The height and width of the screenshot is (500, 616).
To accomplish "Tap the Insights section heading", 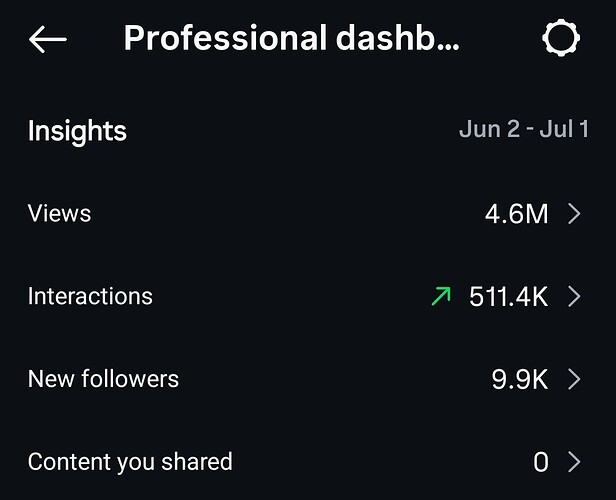I will [77, 131].
